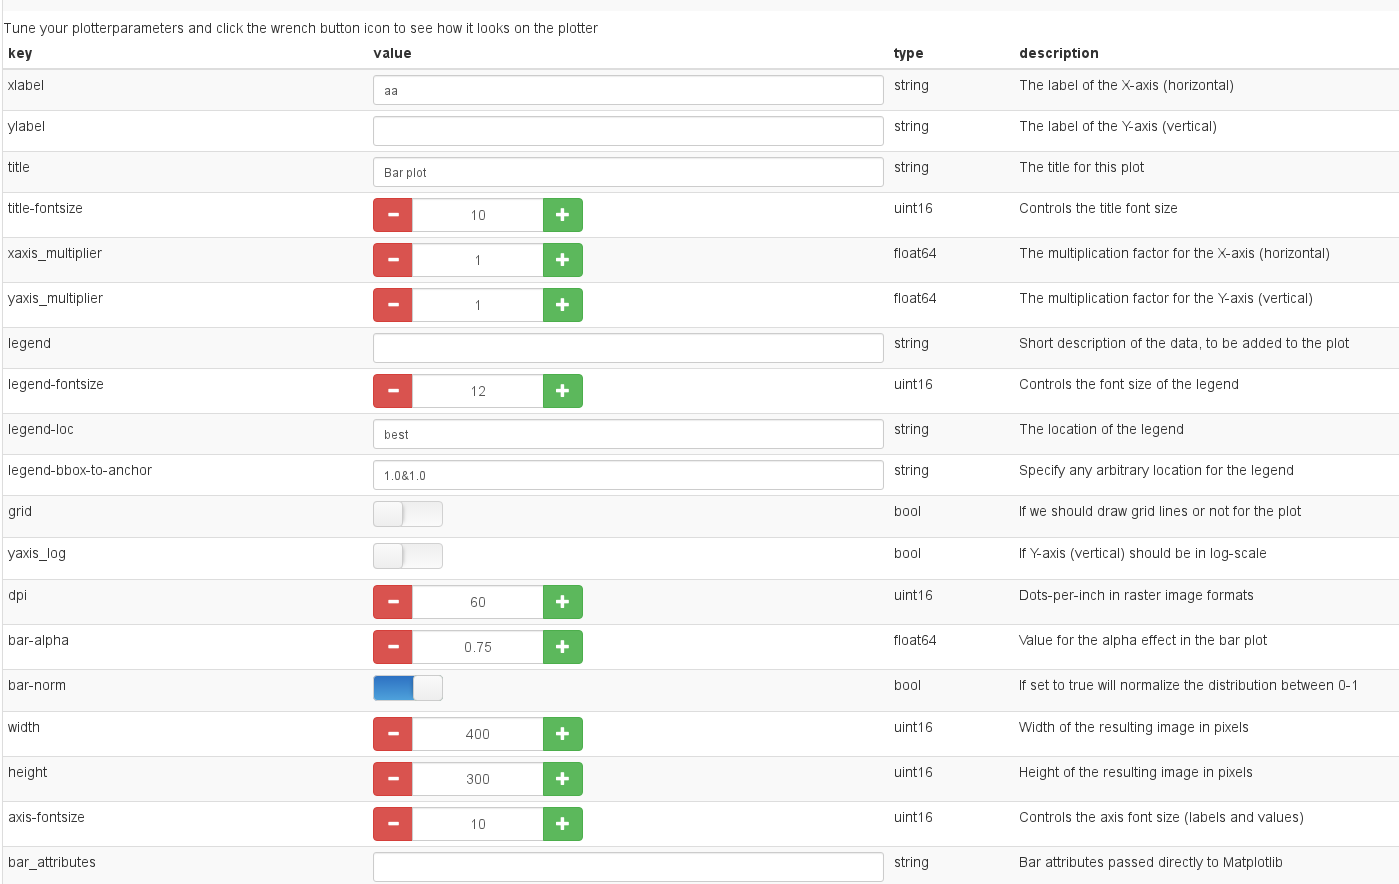
Task: Increase the title-fontsize value
Action: (563, 215)
